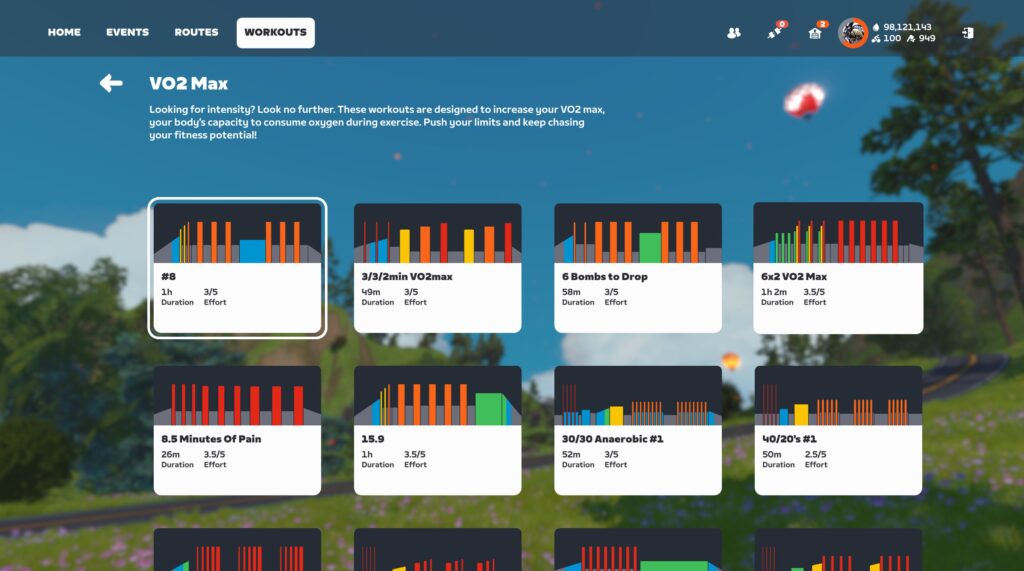
Task: Click the back arrow beside VO2 Max
Action: click(111, 84)
